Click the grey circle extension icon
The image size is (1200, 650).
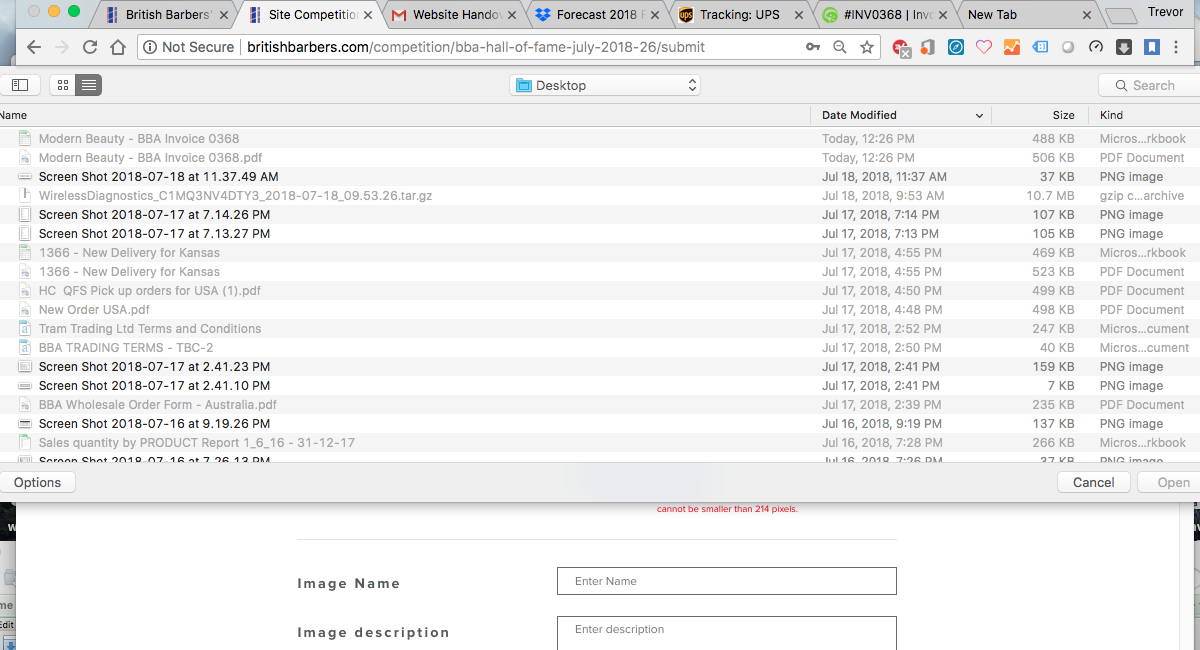coord(1068,47)
